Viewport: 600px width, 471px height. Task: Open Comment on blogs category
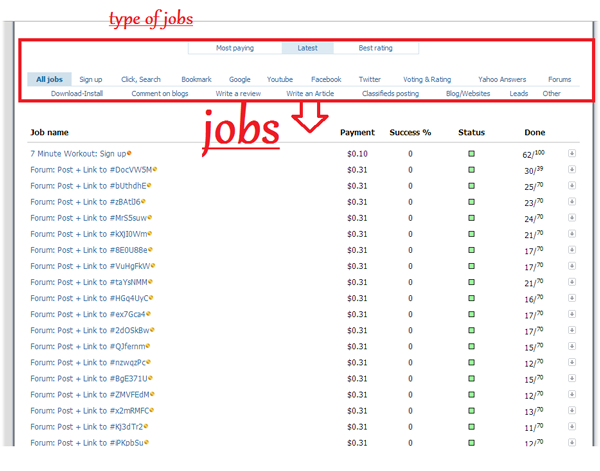(160, 93)
